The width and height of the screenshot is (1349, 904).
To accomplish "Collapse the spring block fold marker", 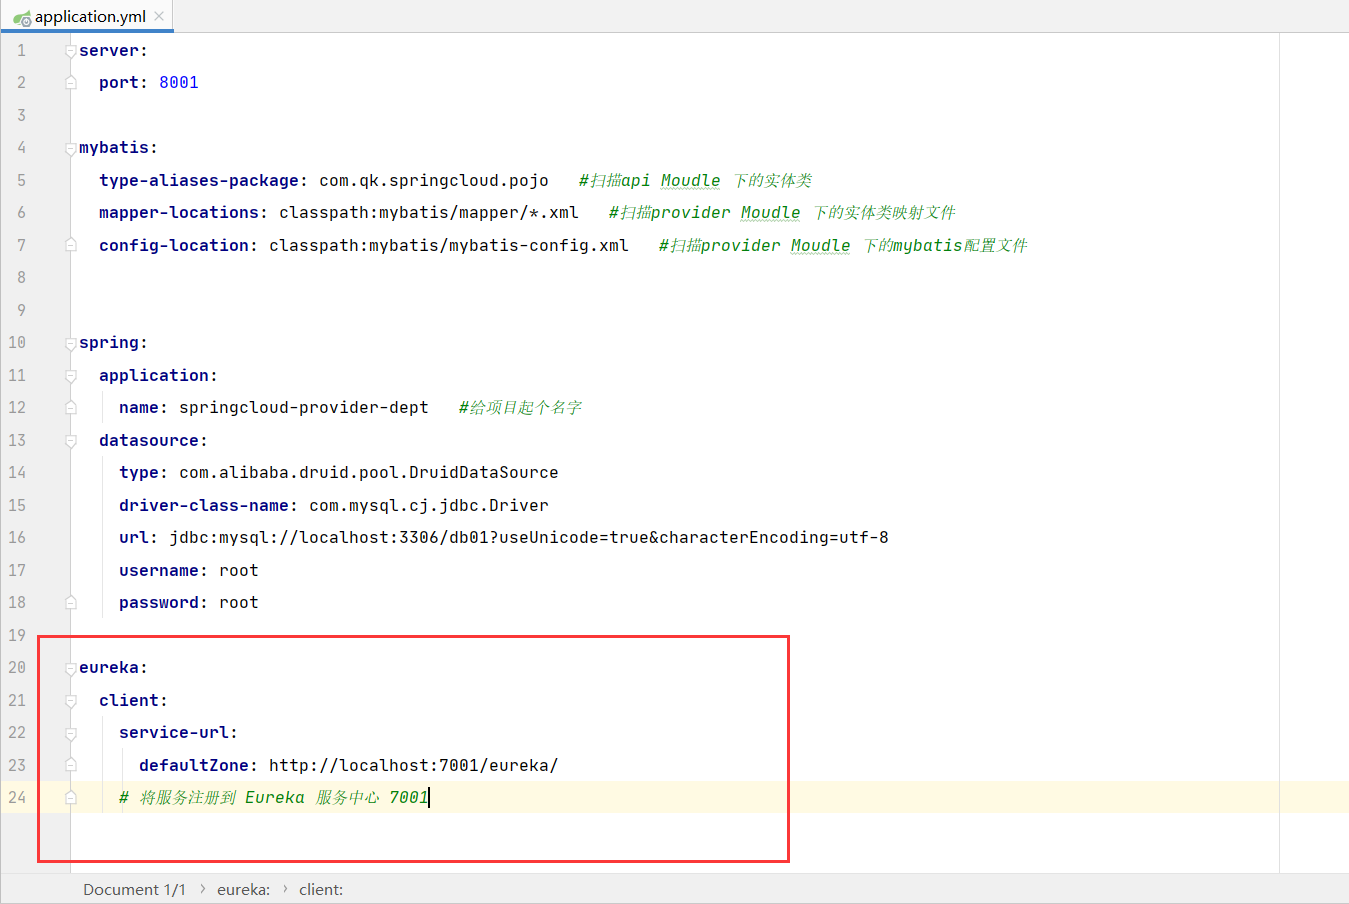I will click(71, 343).
